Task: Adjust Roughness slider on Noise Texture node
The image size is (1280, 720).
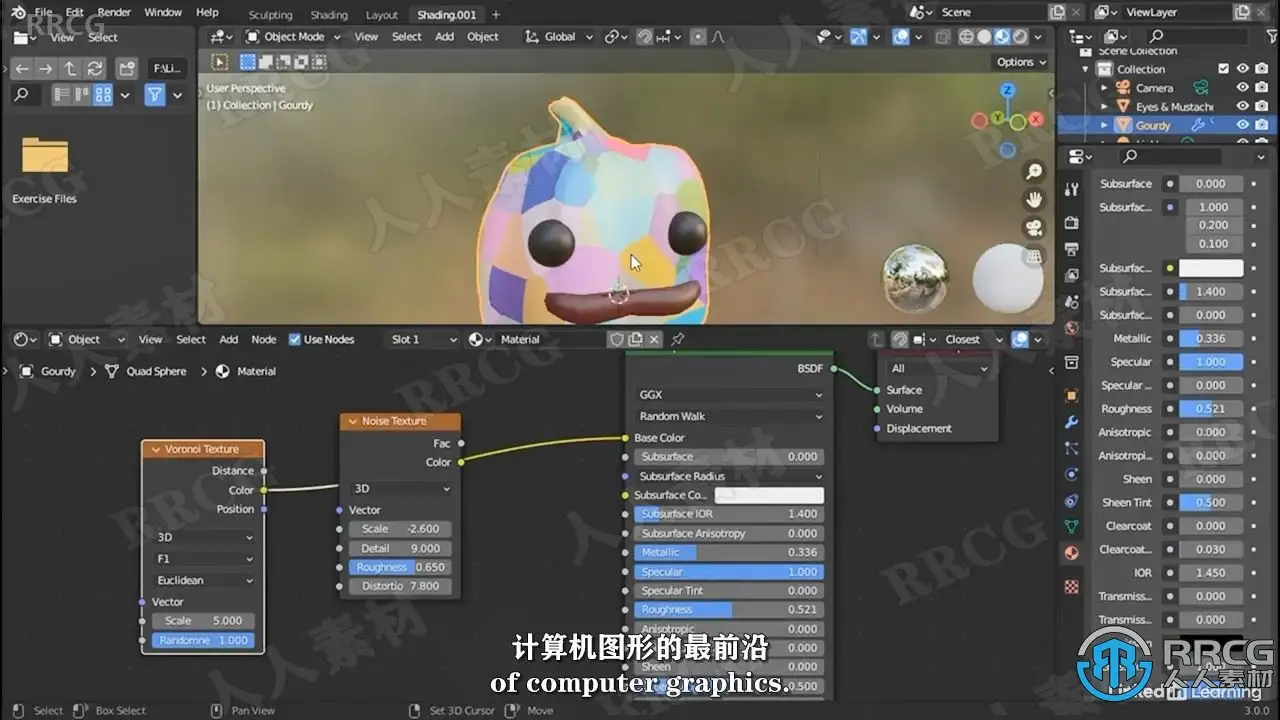Action: click(400, 567)
